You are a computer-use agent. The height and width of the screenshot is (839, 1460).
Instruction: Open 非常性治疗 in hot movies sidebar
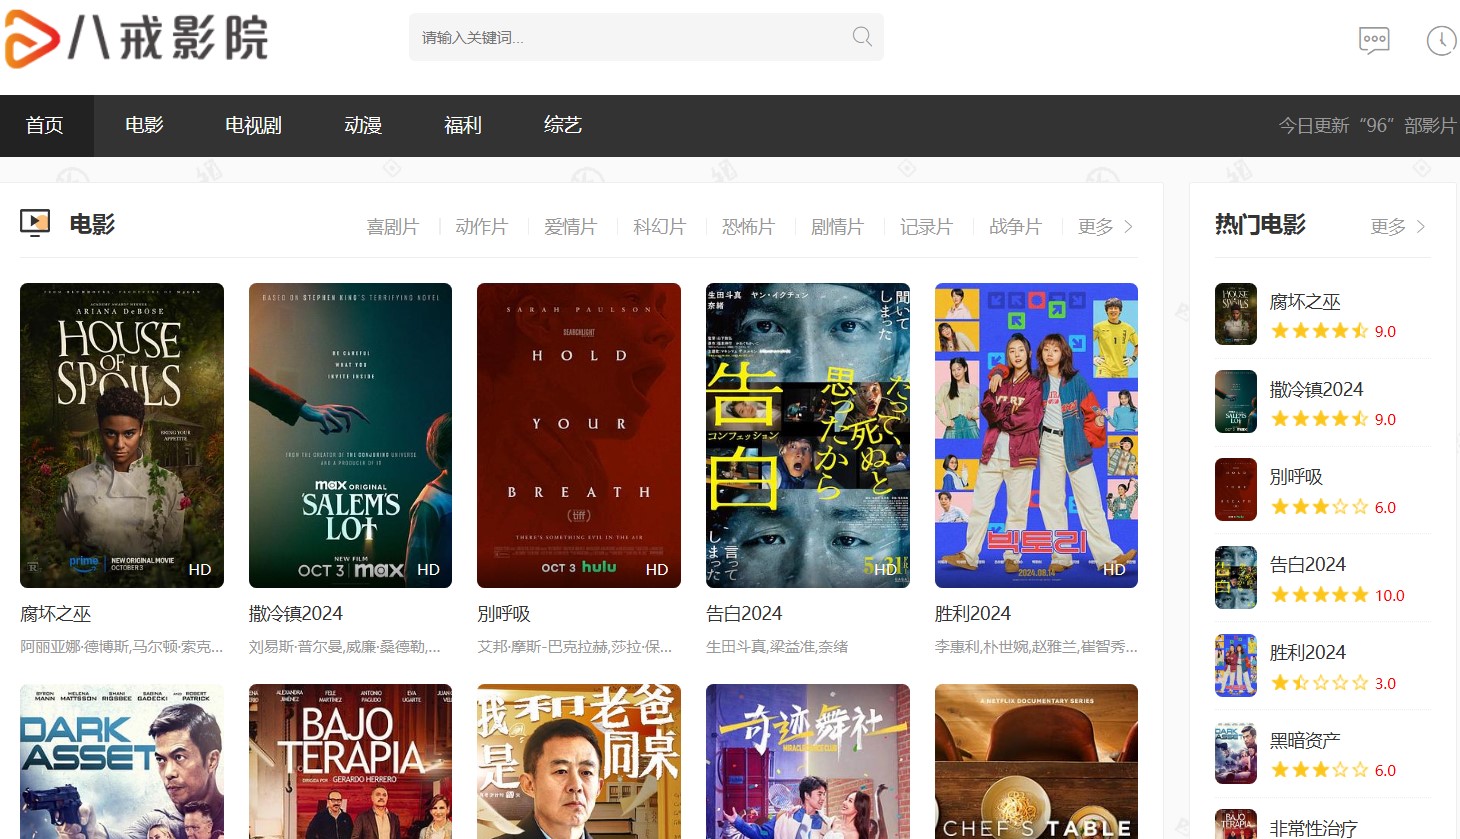click(x=1313, y=828)
